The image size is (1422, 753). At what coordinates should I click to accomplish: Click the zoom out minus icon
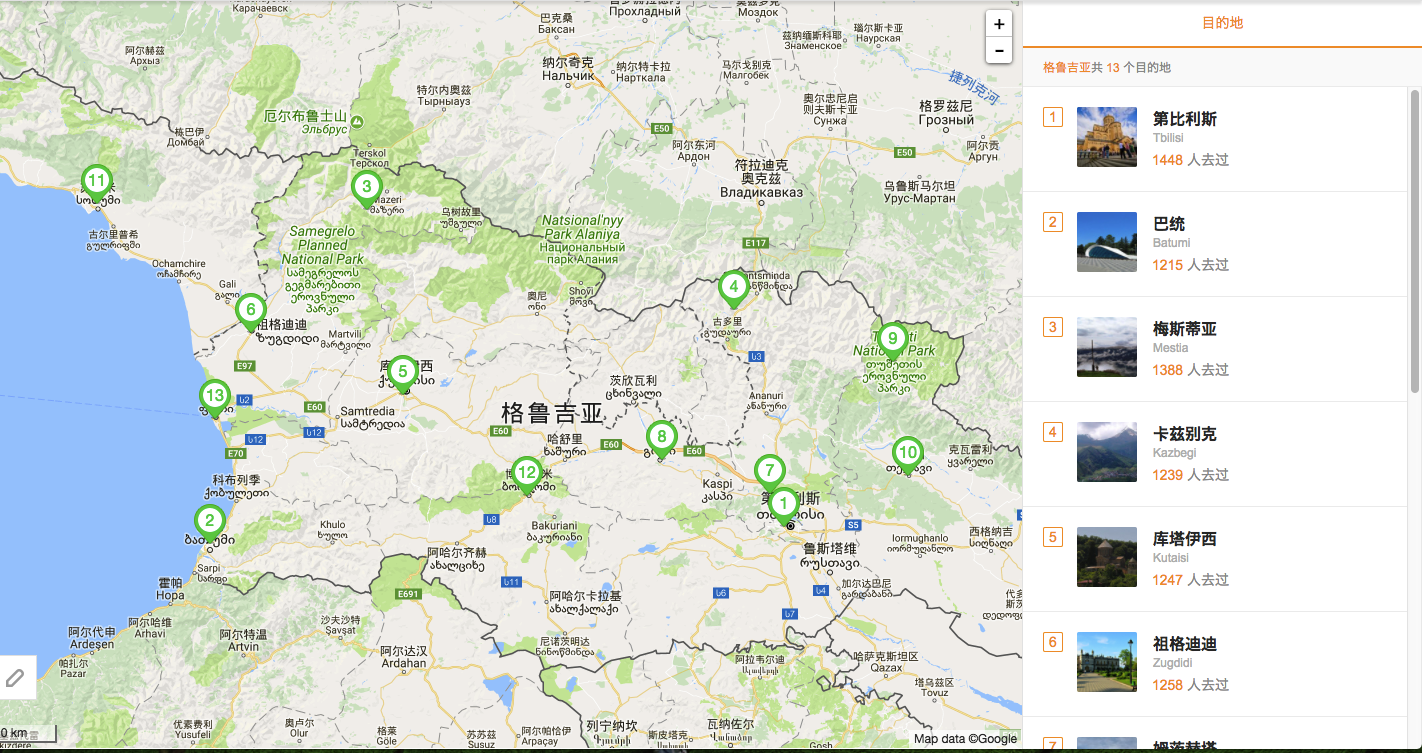click(998, 51)
